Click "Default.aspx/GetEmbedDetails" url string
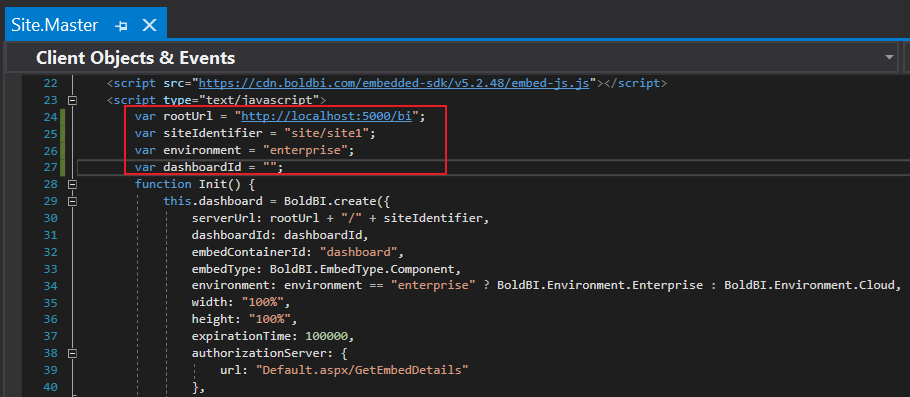910x397 pixels. [362, 370]
